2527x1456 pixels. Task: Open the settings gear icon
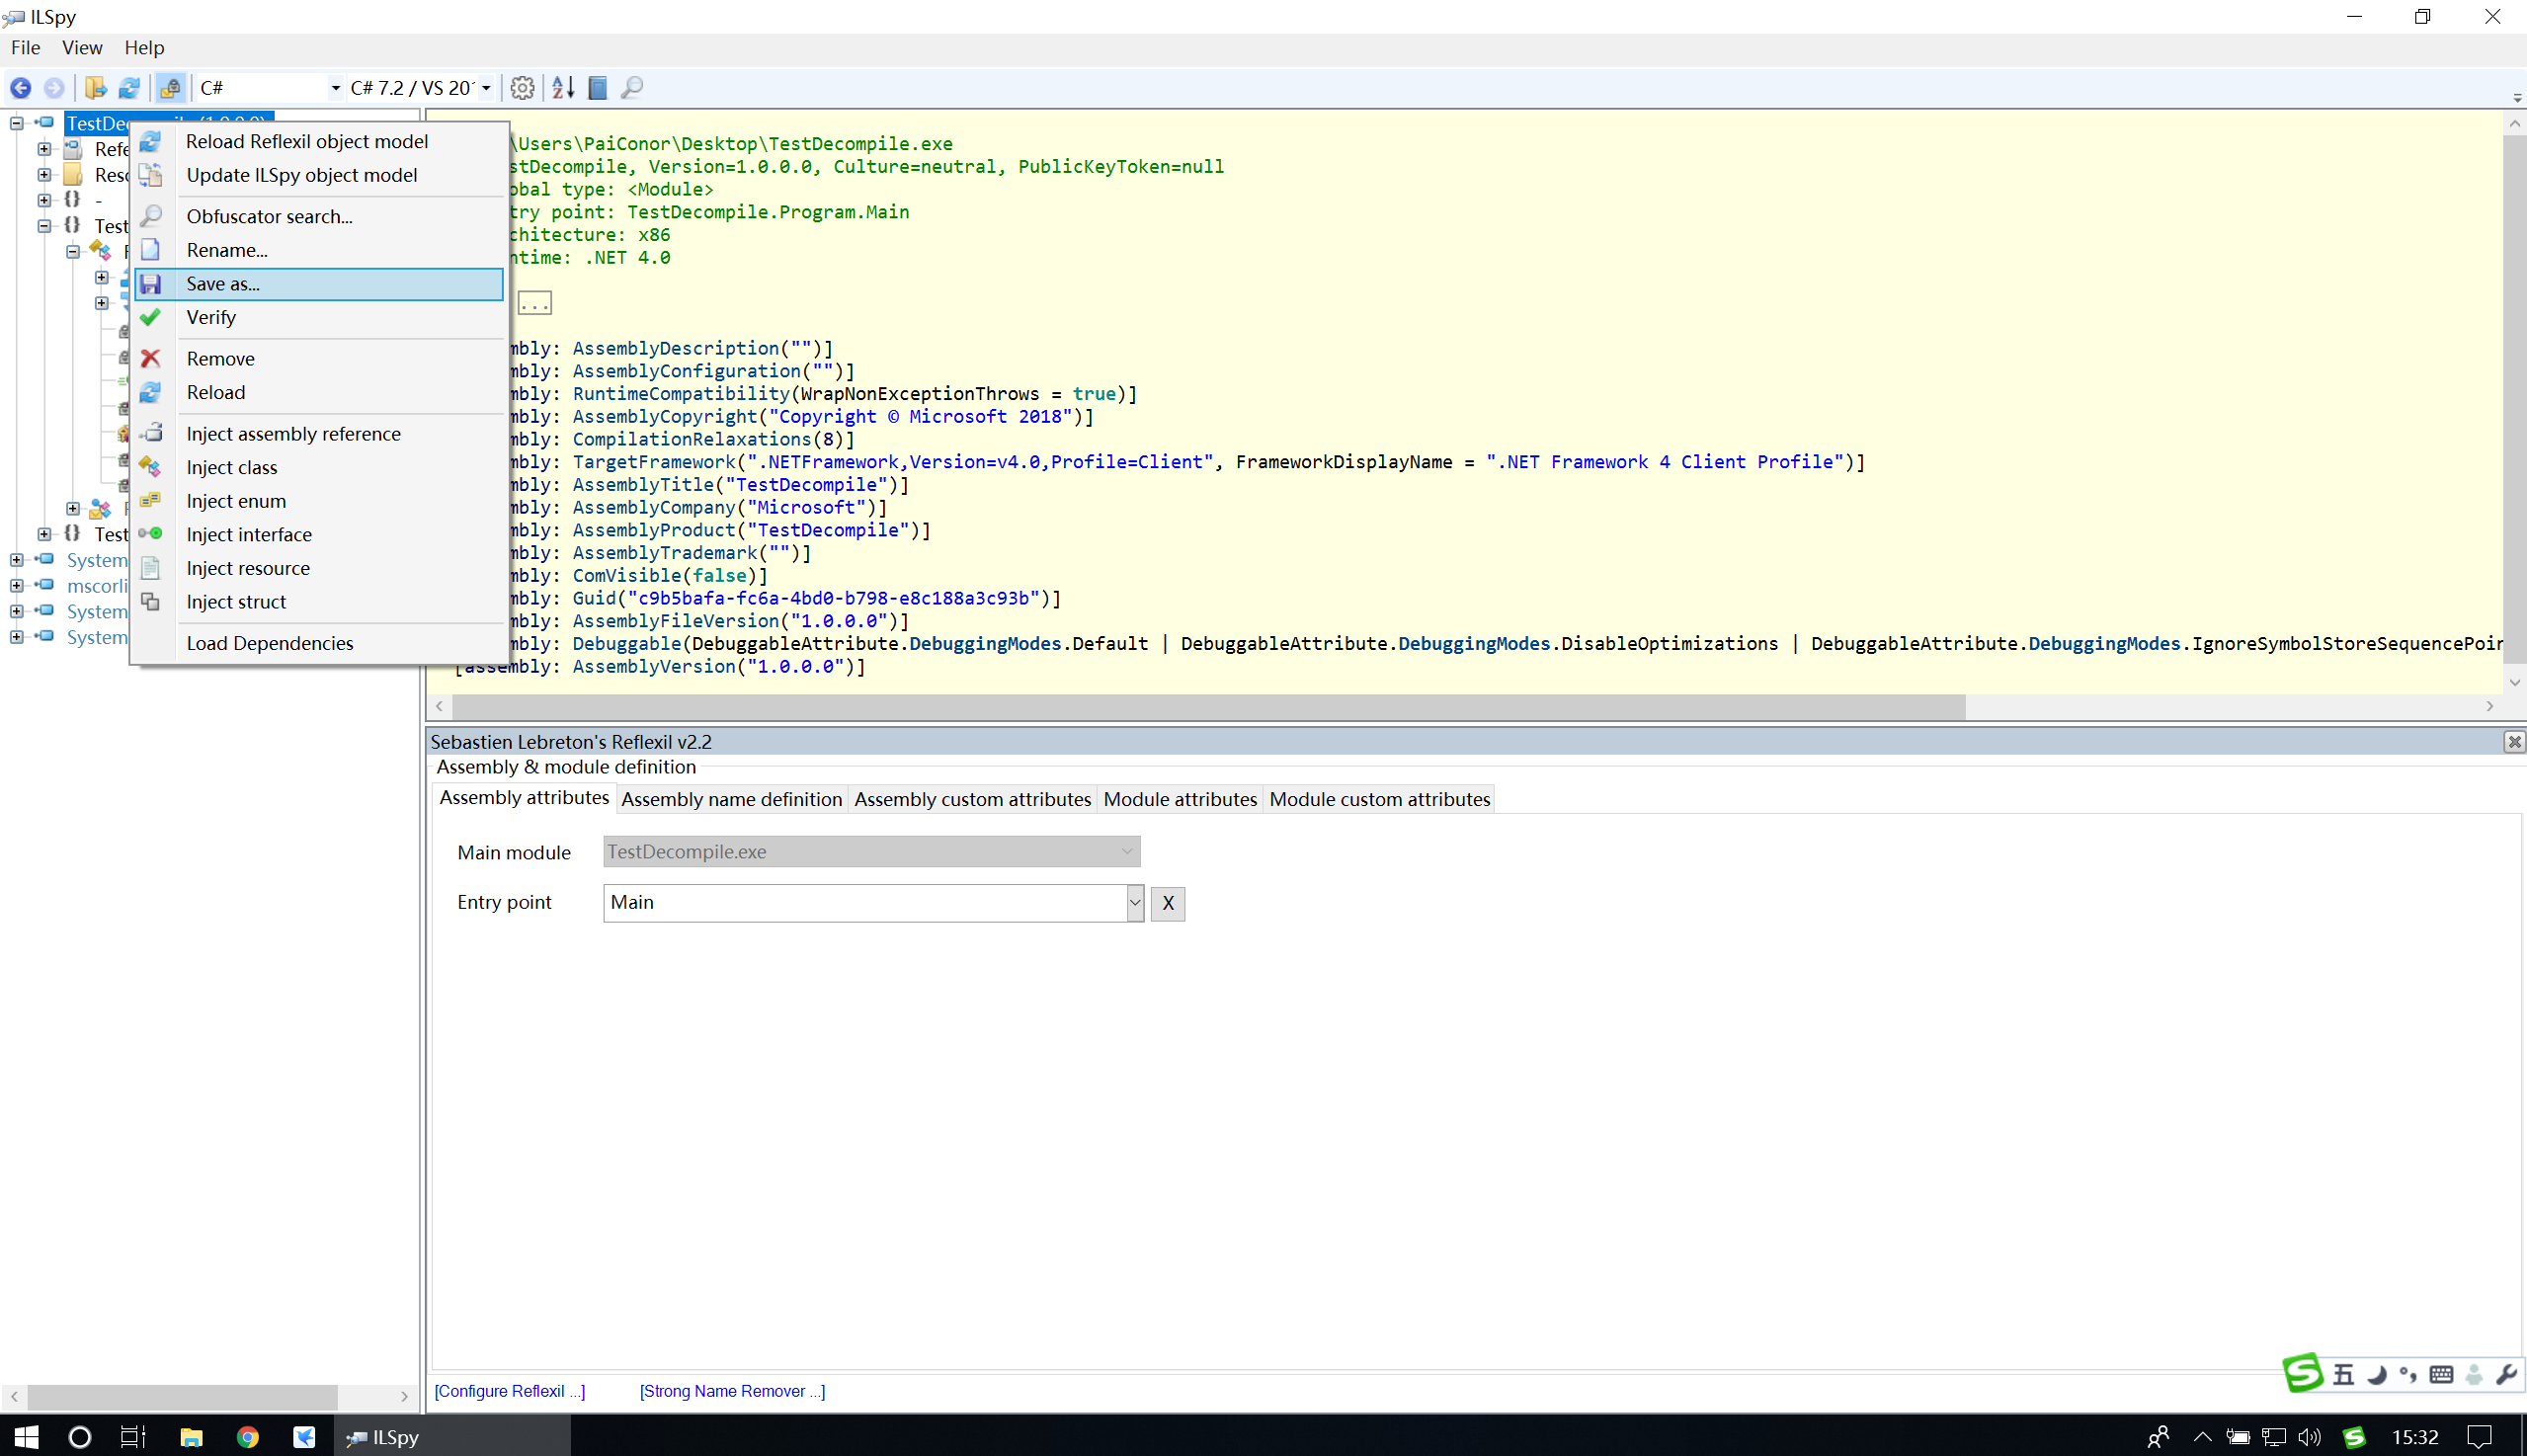[x=522, y=88]
